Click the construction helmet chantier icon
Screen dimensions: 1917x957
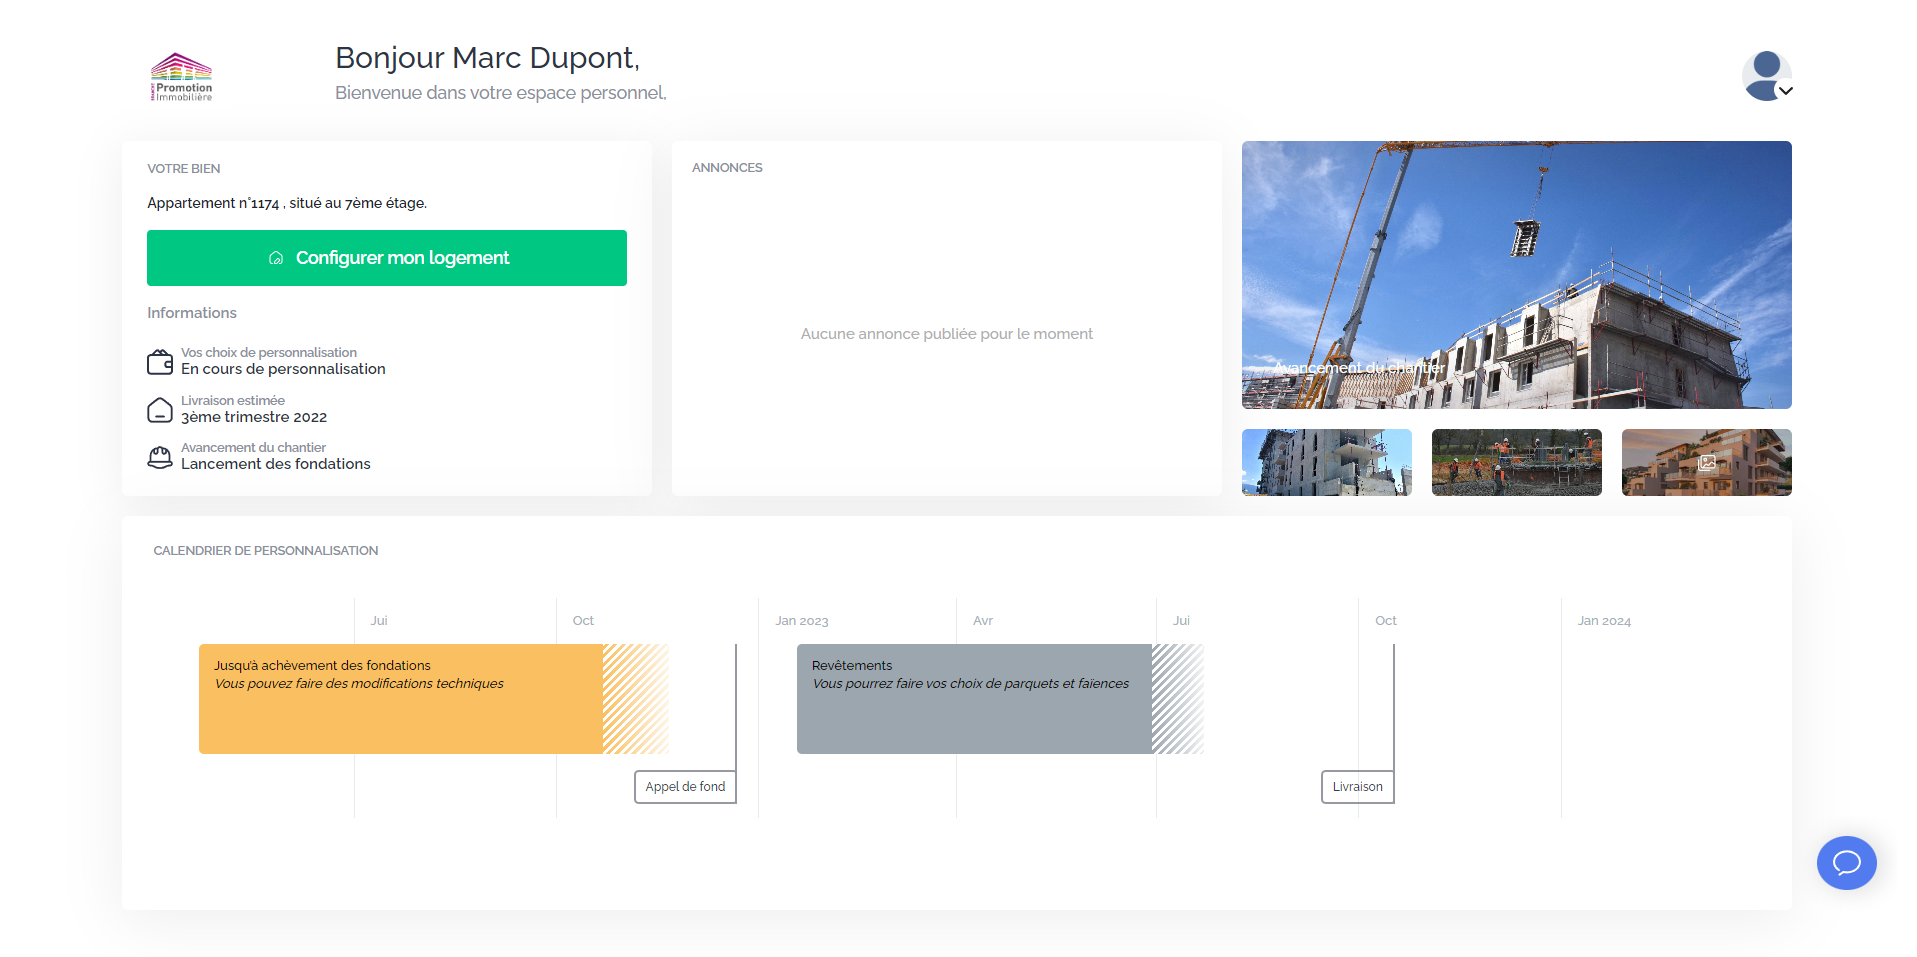[160, 457]
